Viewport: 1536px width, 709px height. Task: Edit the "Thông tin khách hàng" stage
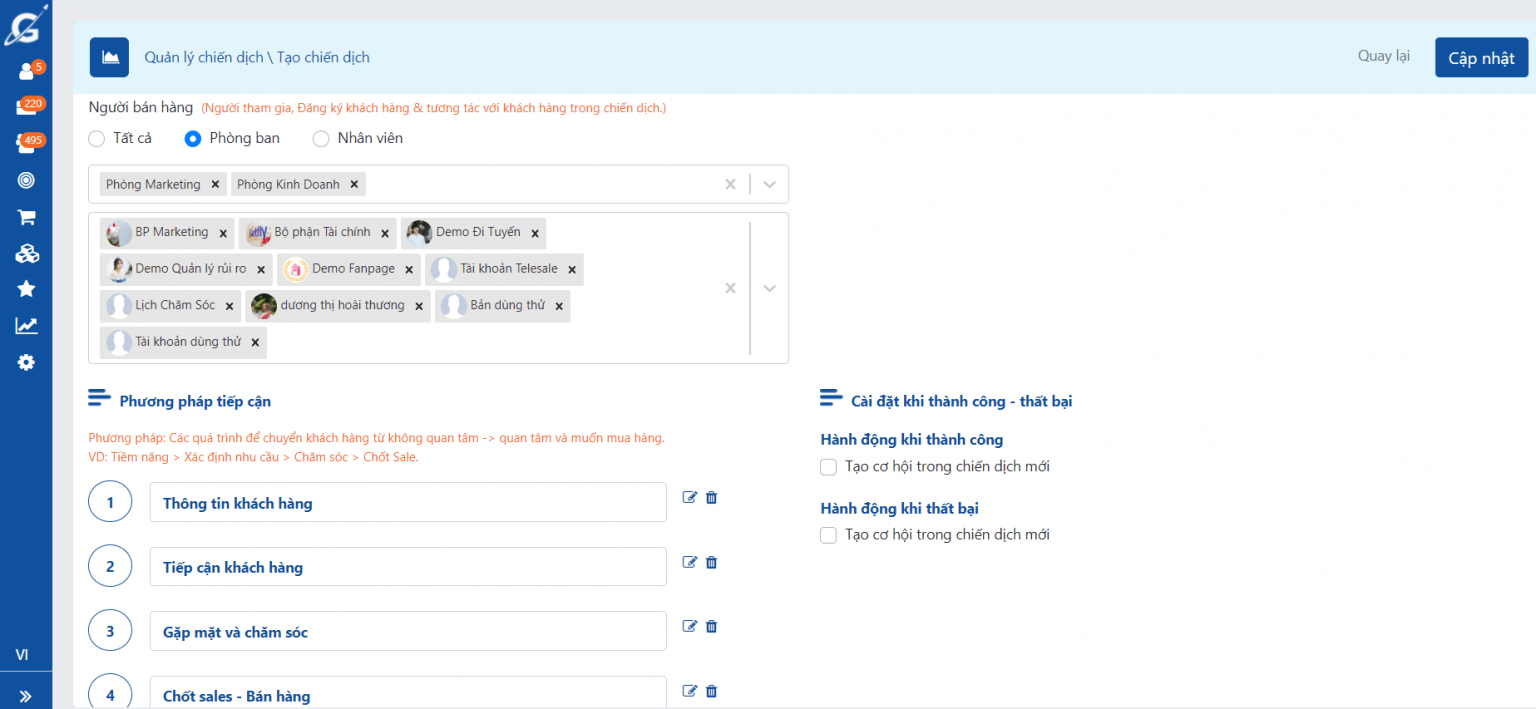click(689, 497)
